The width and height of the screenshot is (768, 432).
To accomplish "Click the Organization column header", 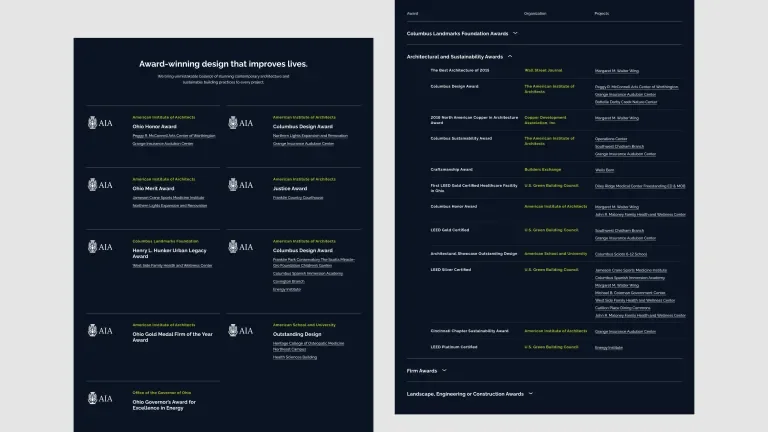I will click(535, 14).
